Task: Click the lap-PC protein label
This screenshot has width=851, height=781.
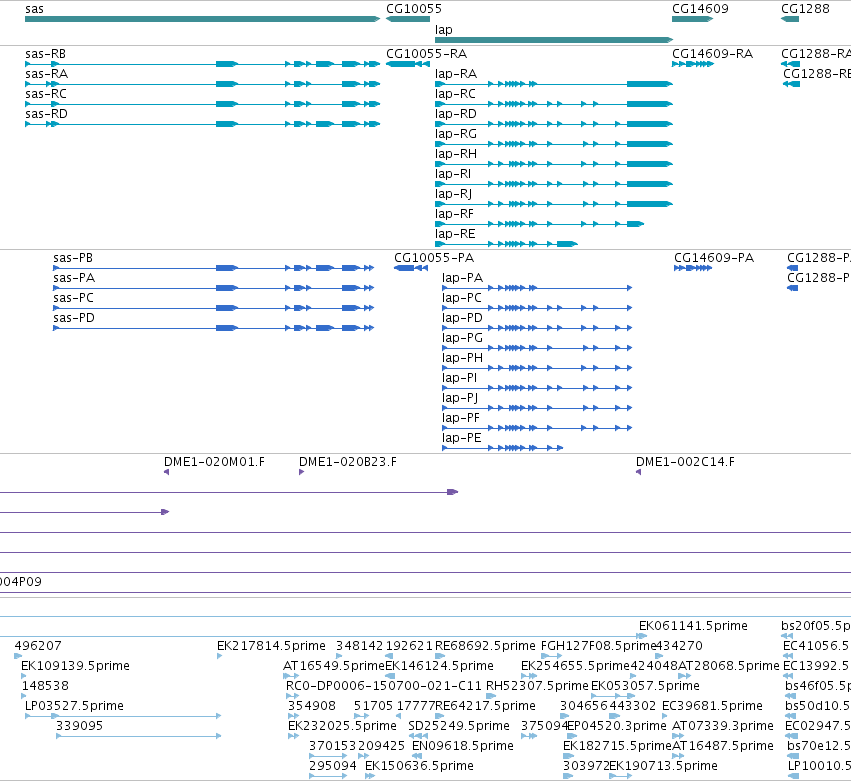Action: coord(462,298)
